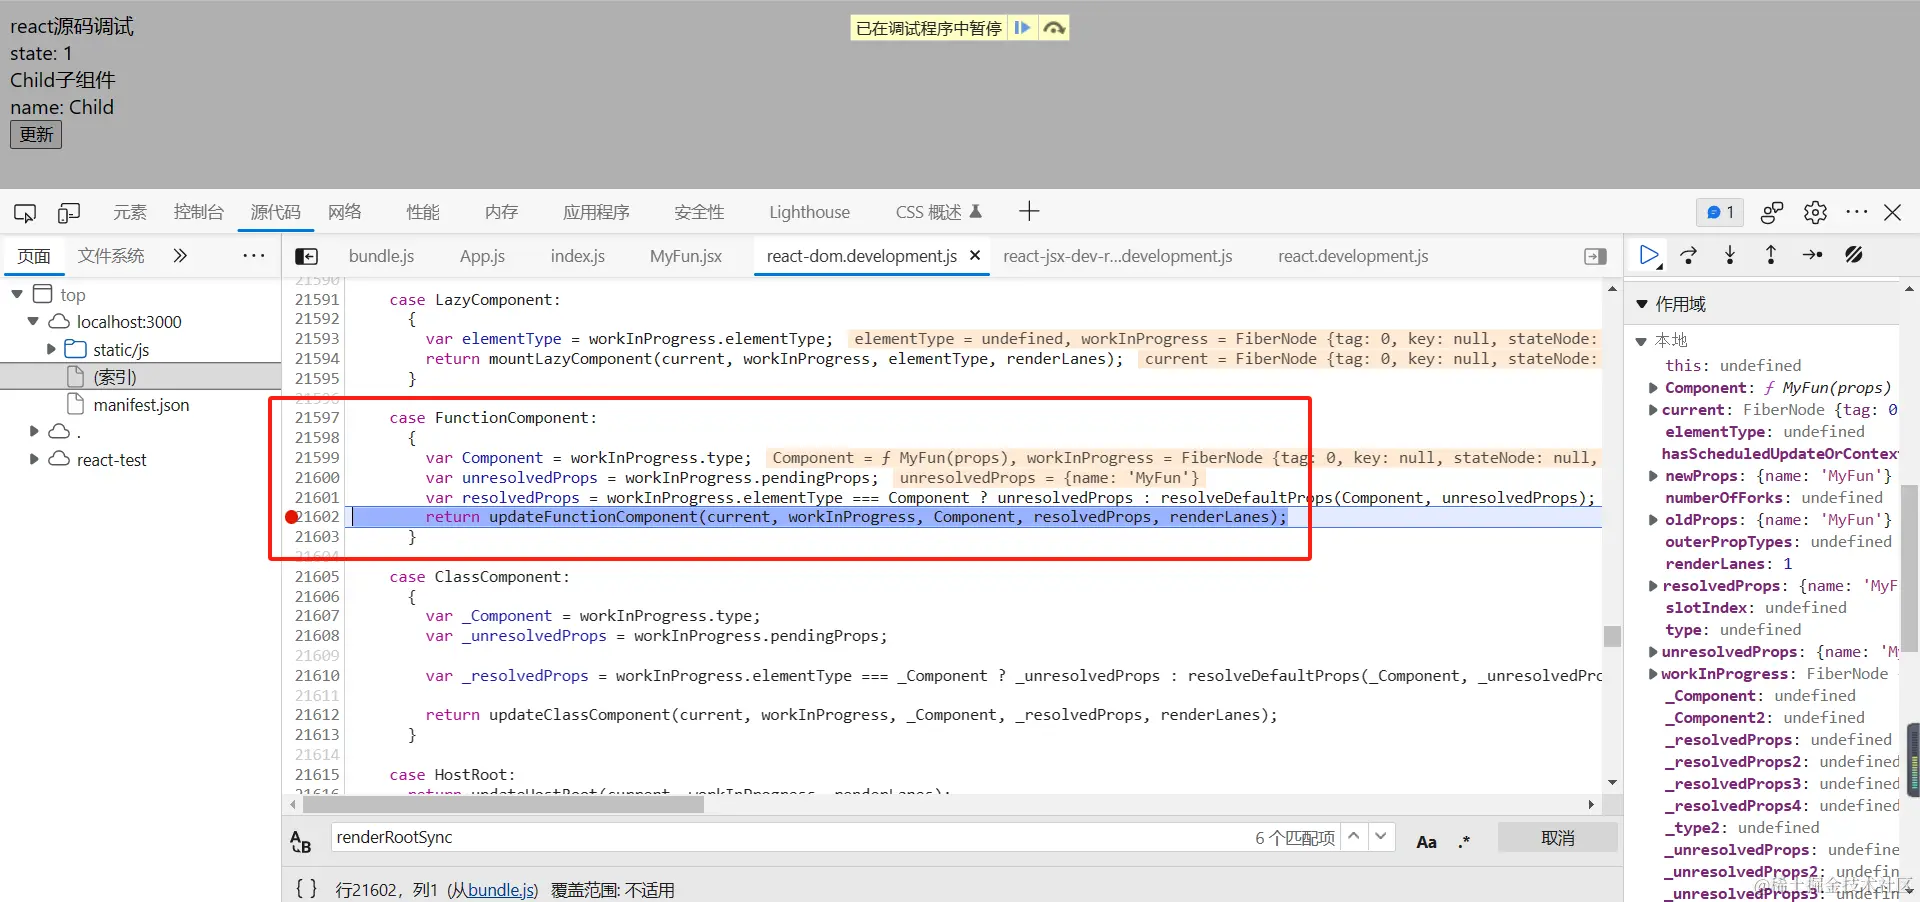Viewport: 1920px width, 902px height.
Task: Expand the oldProps scope variable
Action: pyautogui.click(x=1653, y=520)
